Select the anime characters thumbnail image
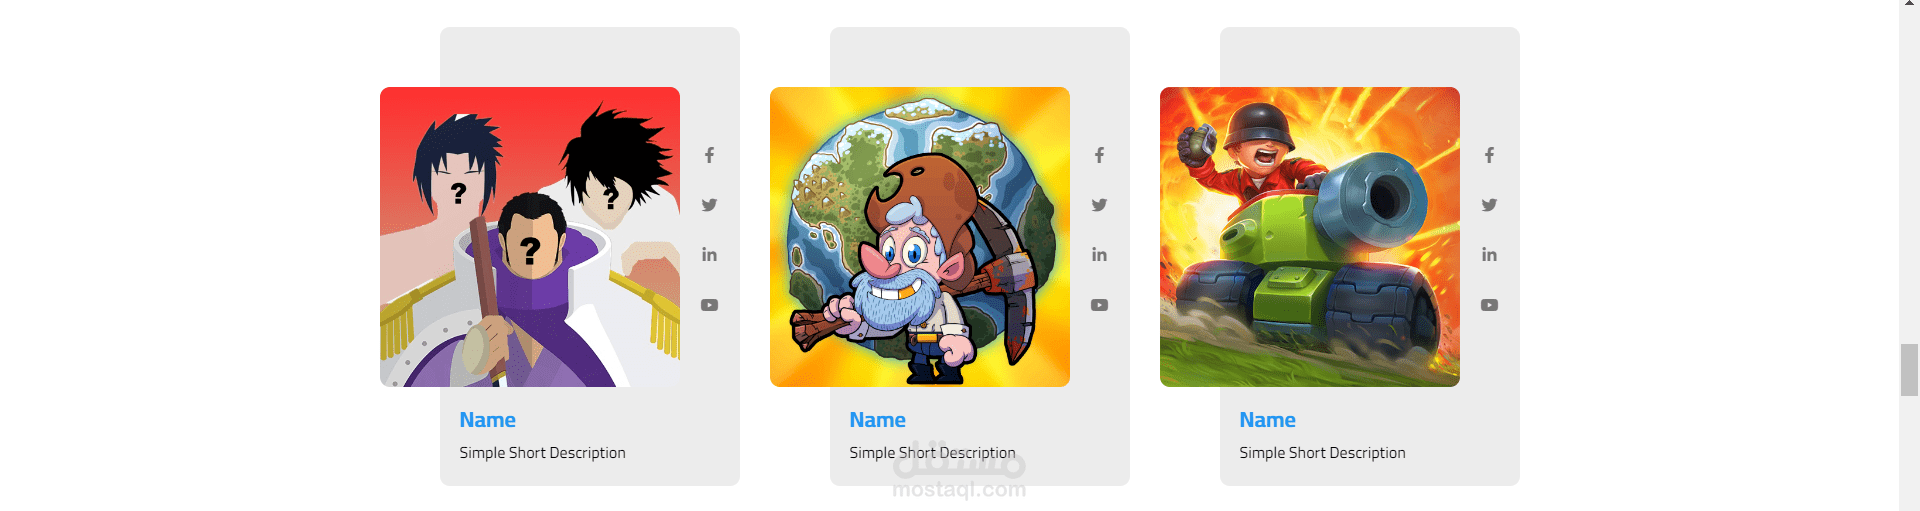This screenshot has height=511, width=1920. click(x=530, y=237)
